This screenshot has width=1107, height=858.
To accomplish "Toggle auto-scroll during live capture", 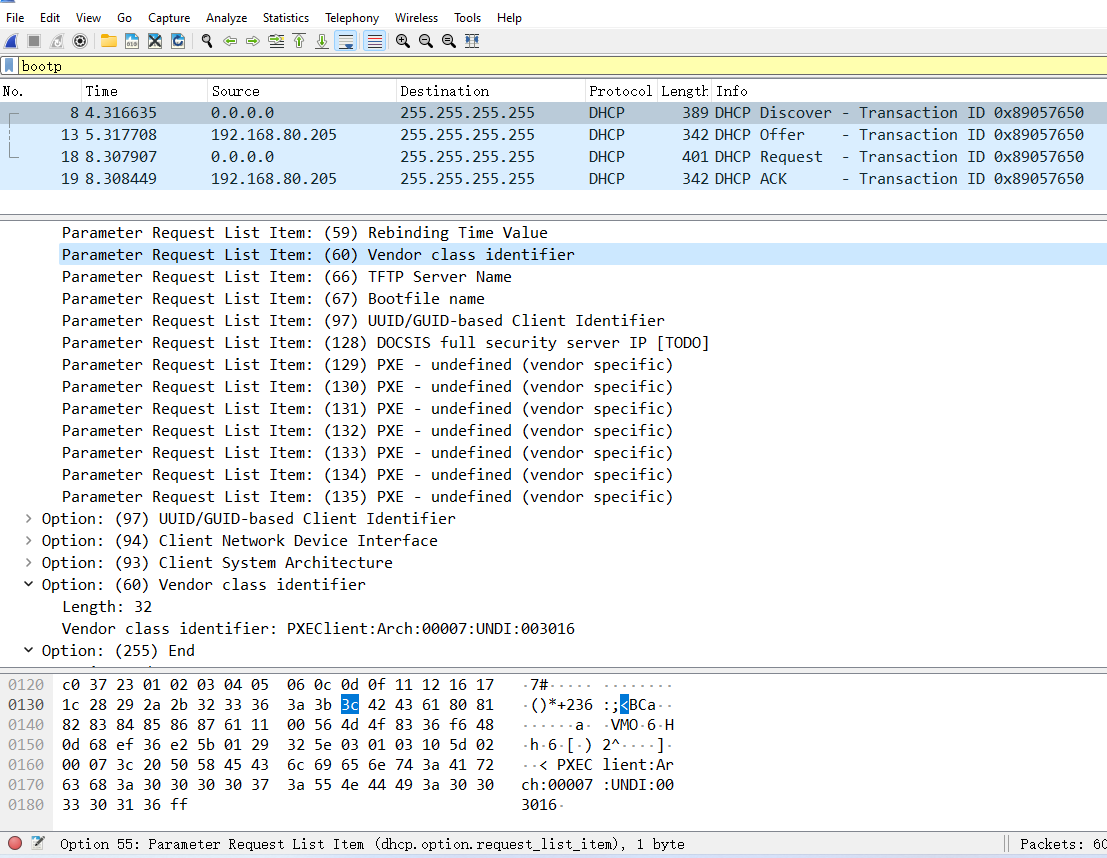I will (346, 41).
